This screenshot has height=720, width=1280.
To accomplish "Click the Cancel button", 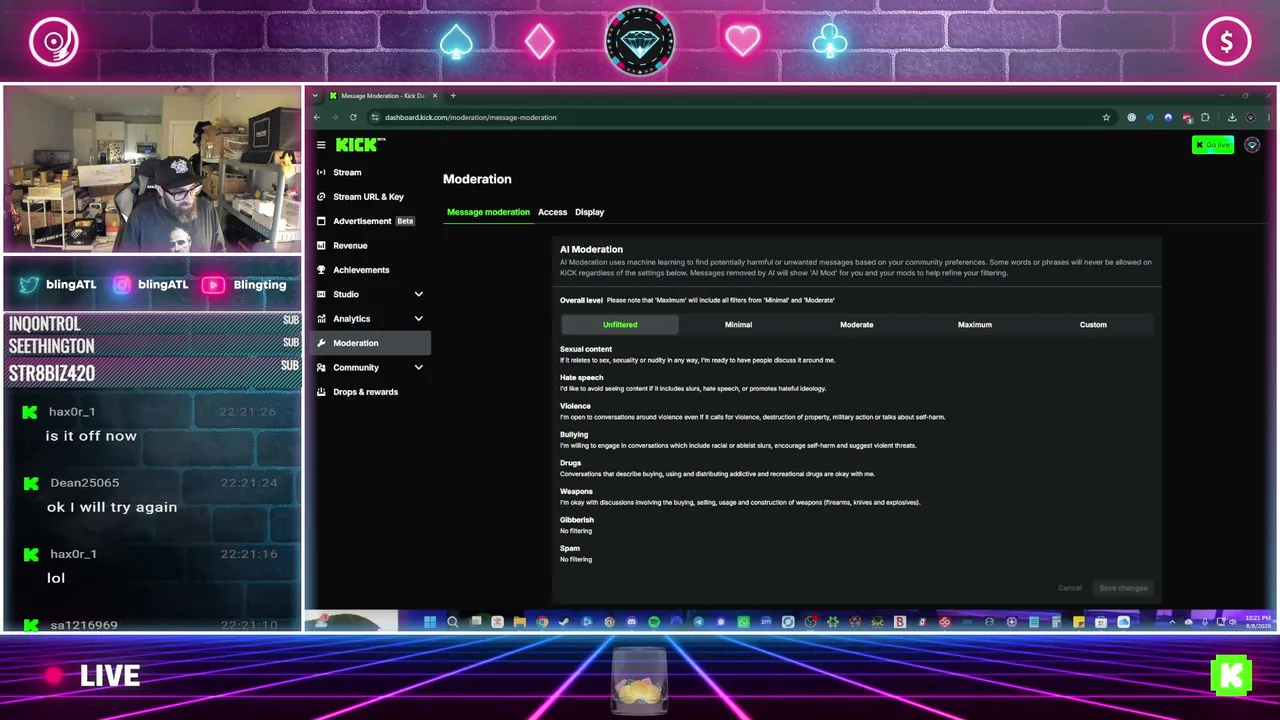I will point(1070,588).
